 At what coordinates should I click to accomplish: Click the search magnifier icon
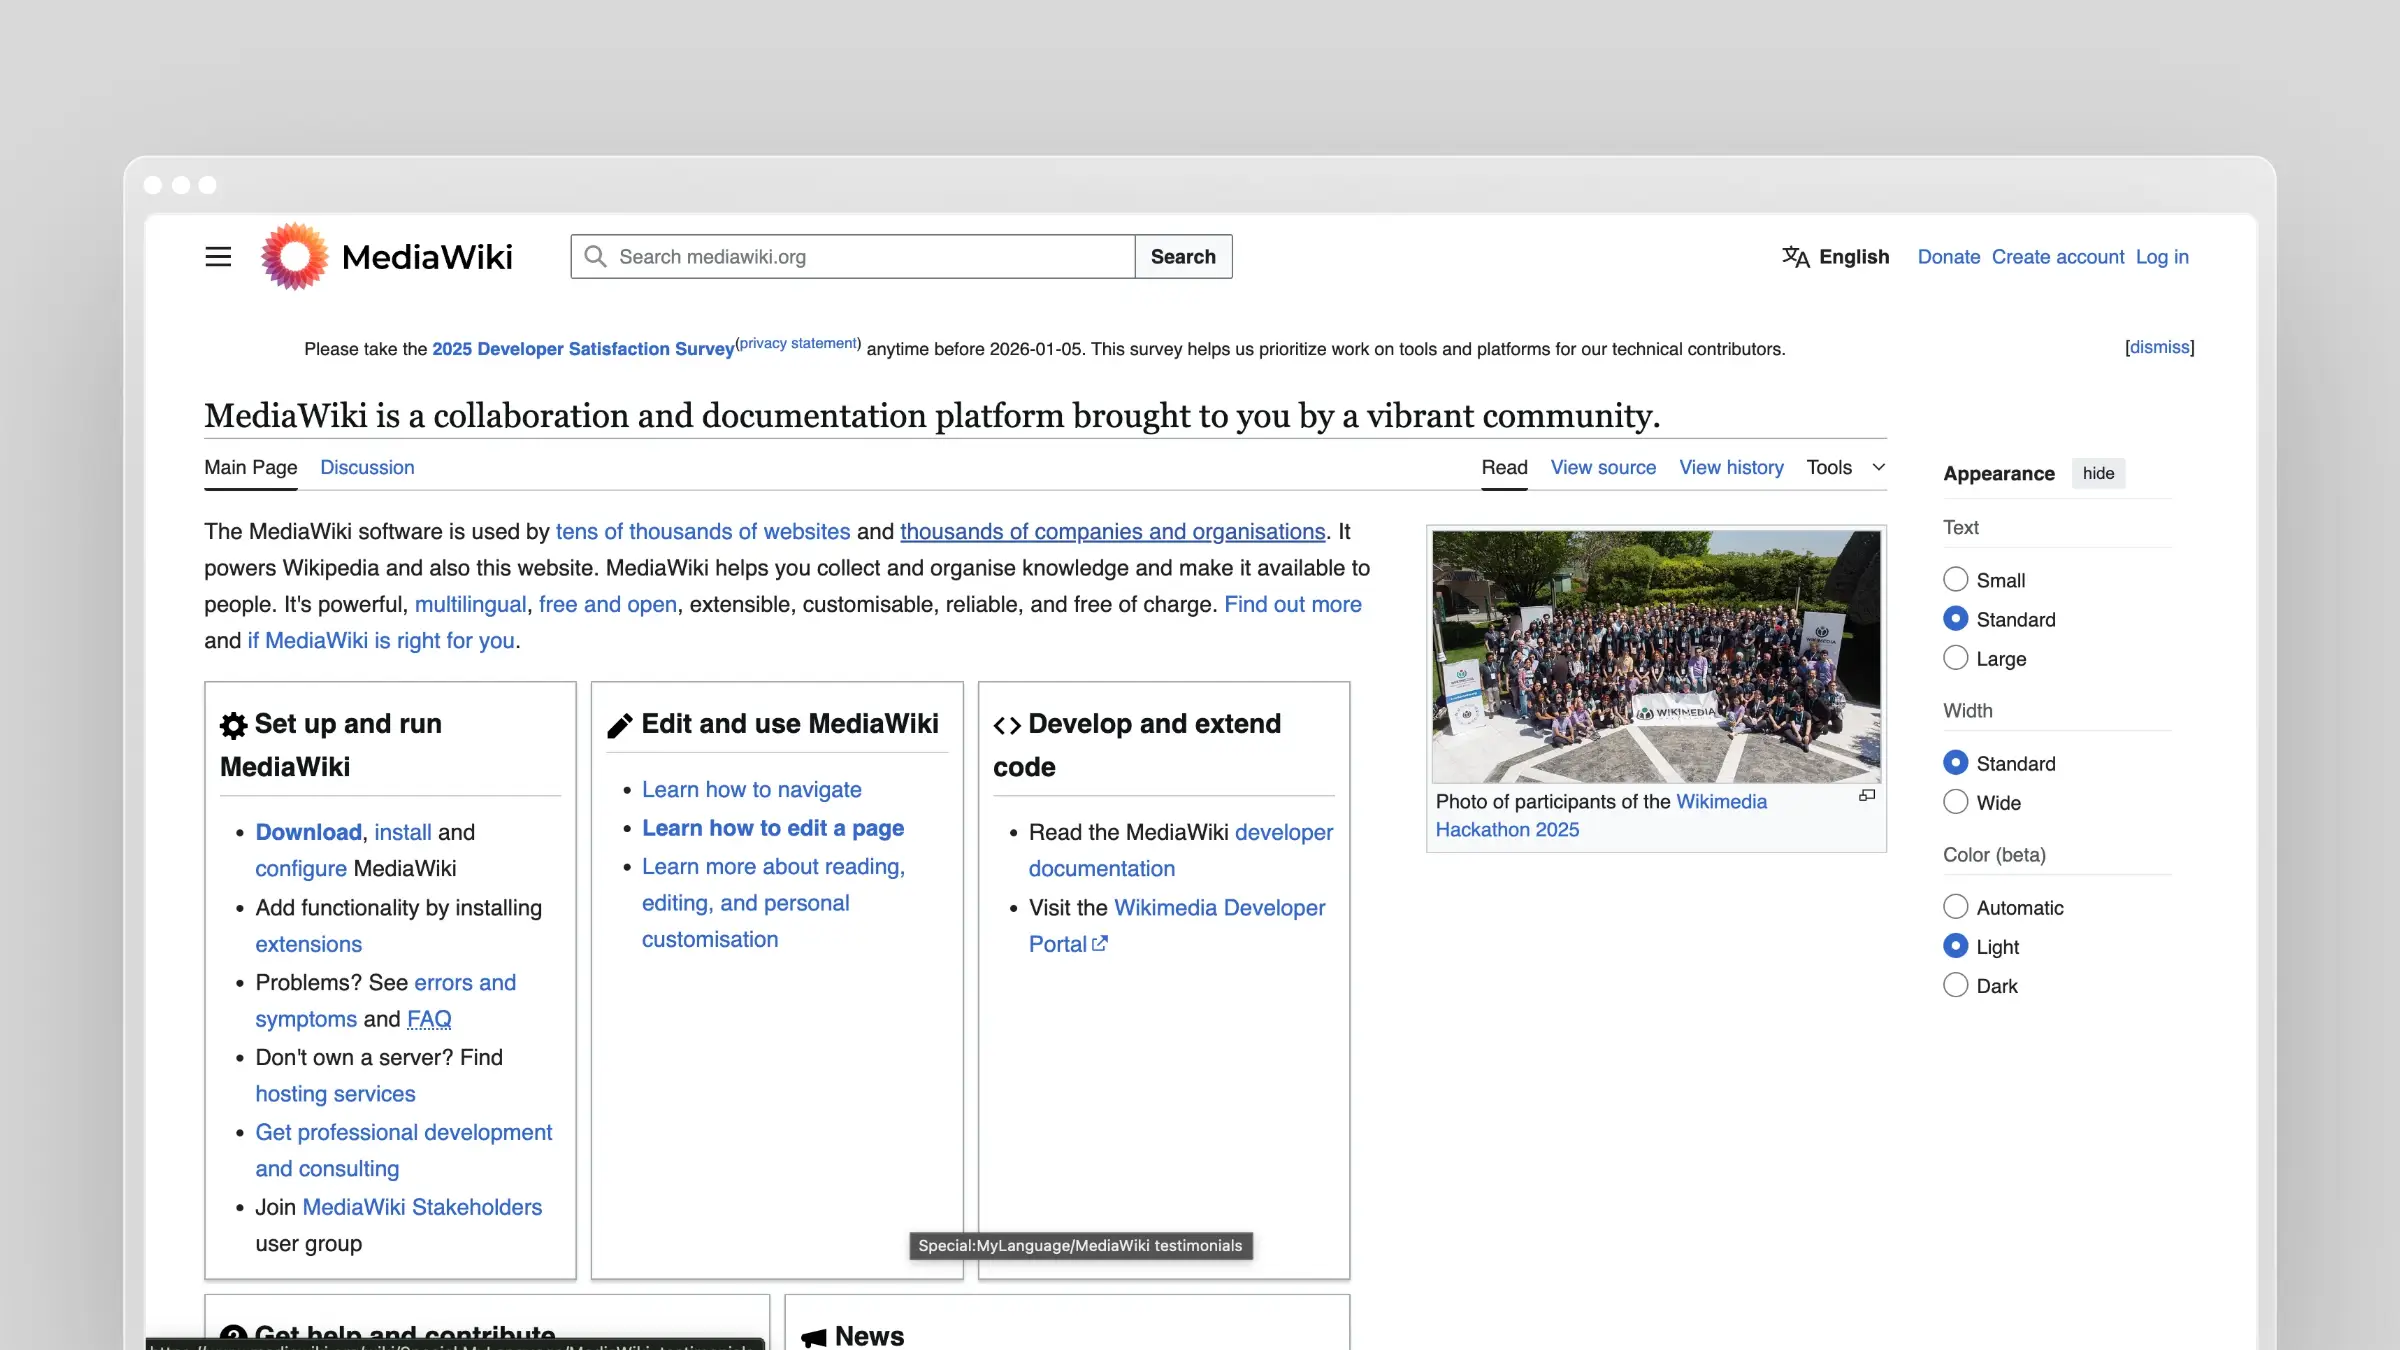coord(596,256)
